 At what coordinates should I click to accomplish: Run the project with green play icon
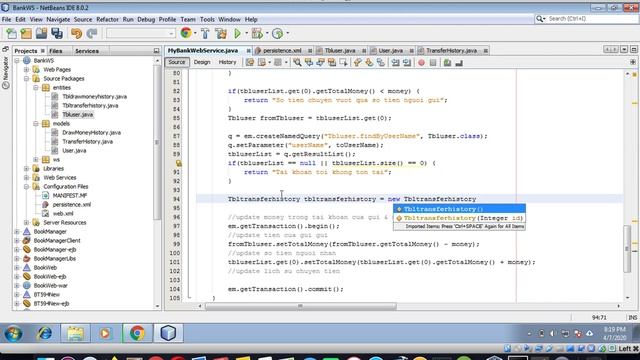pyautogui.click(x=237, y=33)
